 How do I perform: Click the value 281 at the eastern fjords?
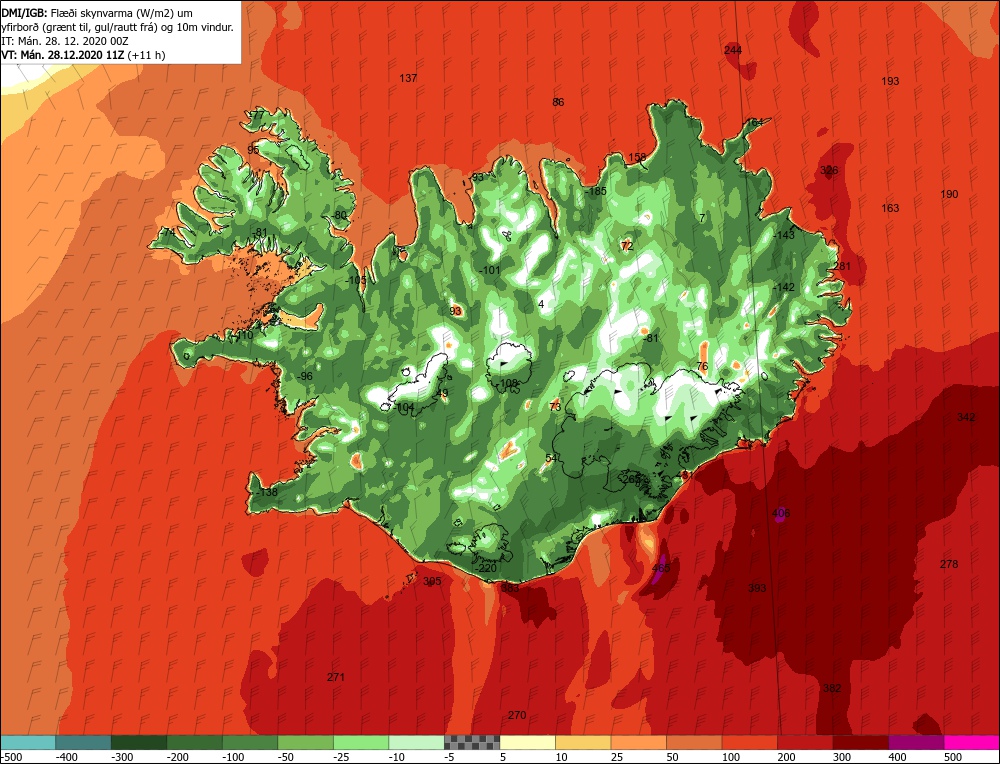pos(842,266)
